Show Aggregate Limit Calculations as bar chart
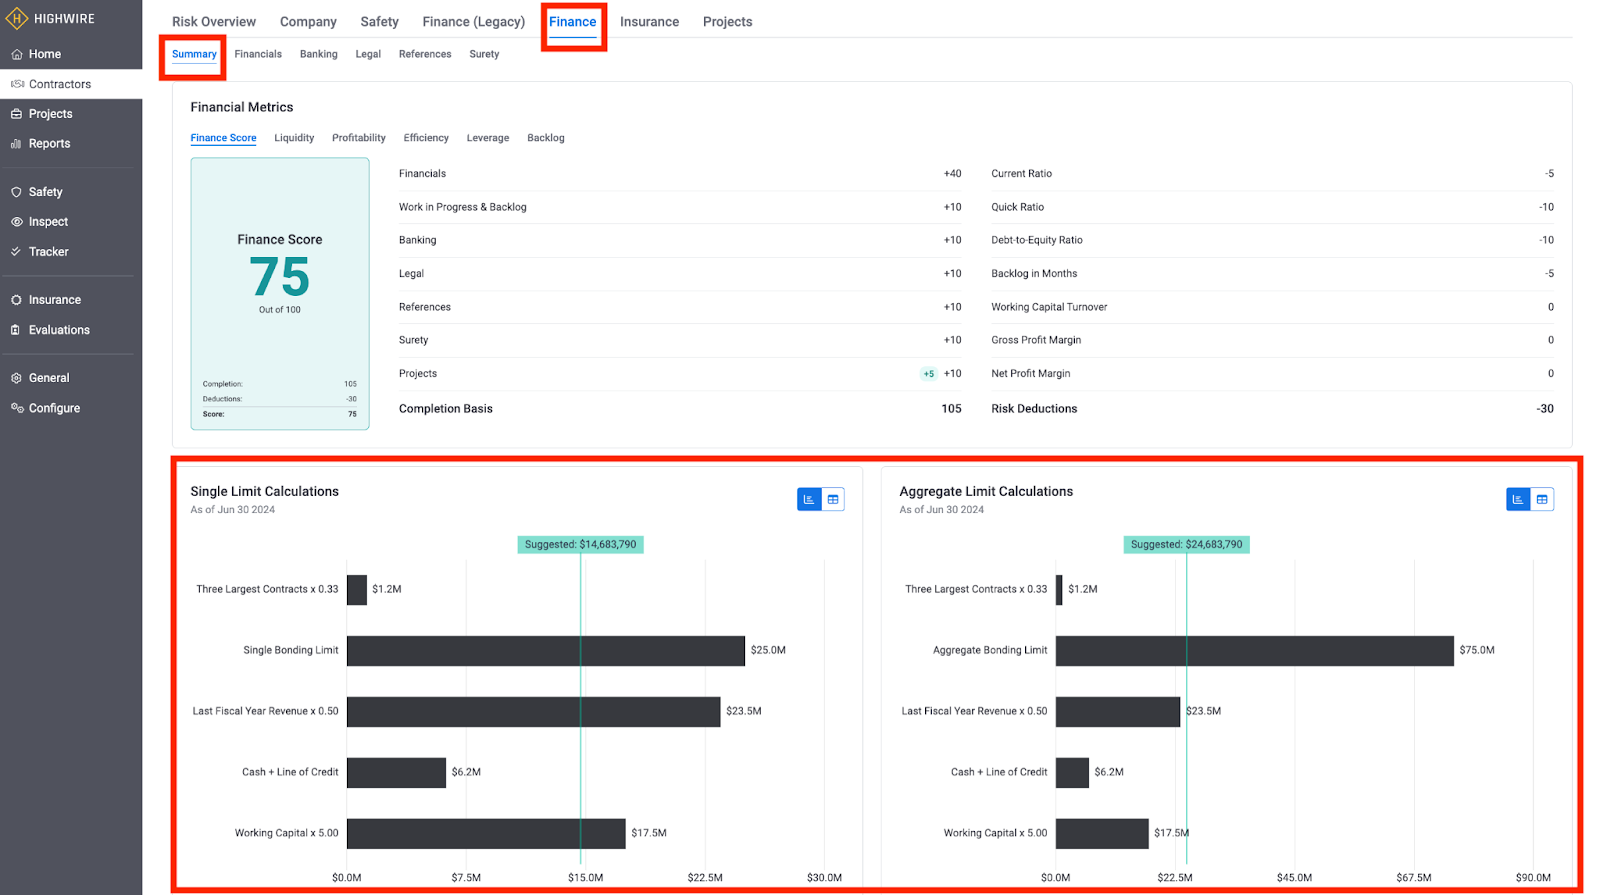The height and width of the screenshot is (895, 1600). coord(1518,499)
